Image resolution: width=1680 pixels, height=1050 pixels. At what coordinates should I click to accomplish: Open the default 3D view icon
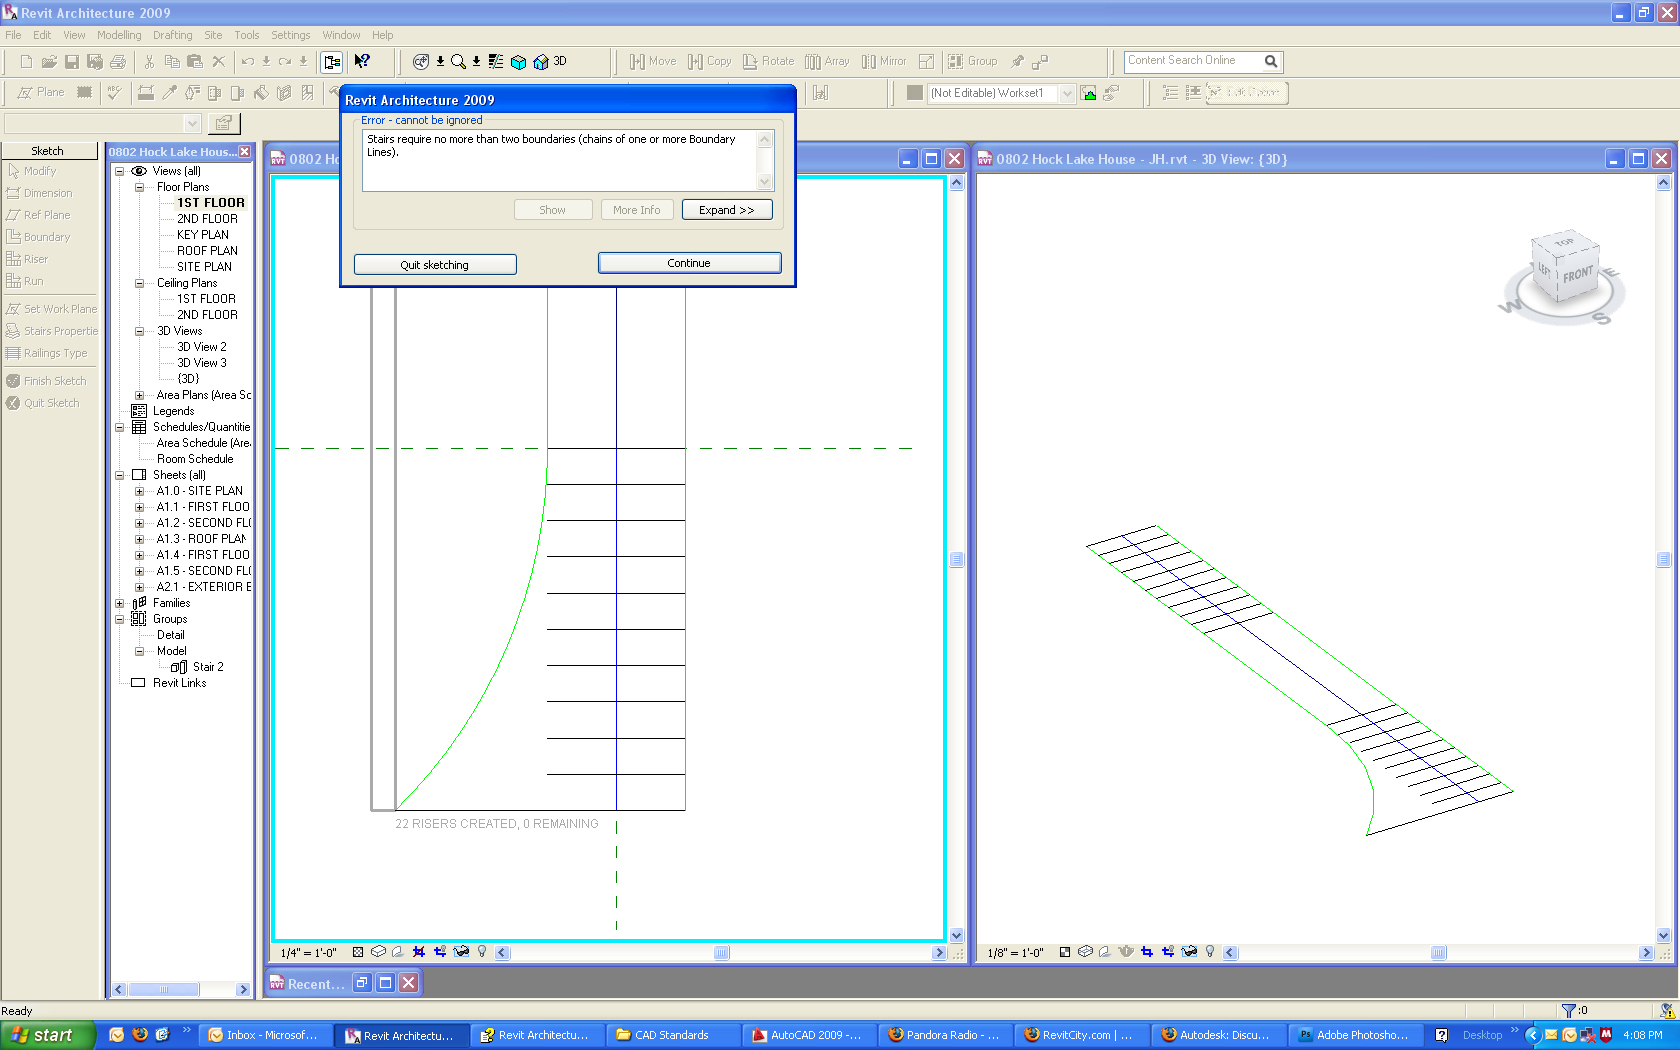(541, 62)
